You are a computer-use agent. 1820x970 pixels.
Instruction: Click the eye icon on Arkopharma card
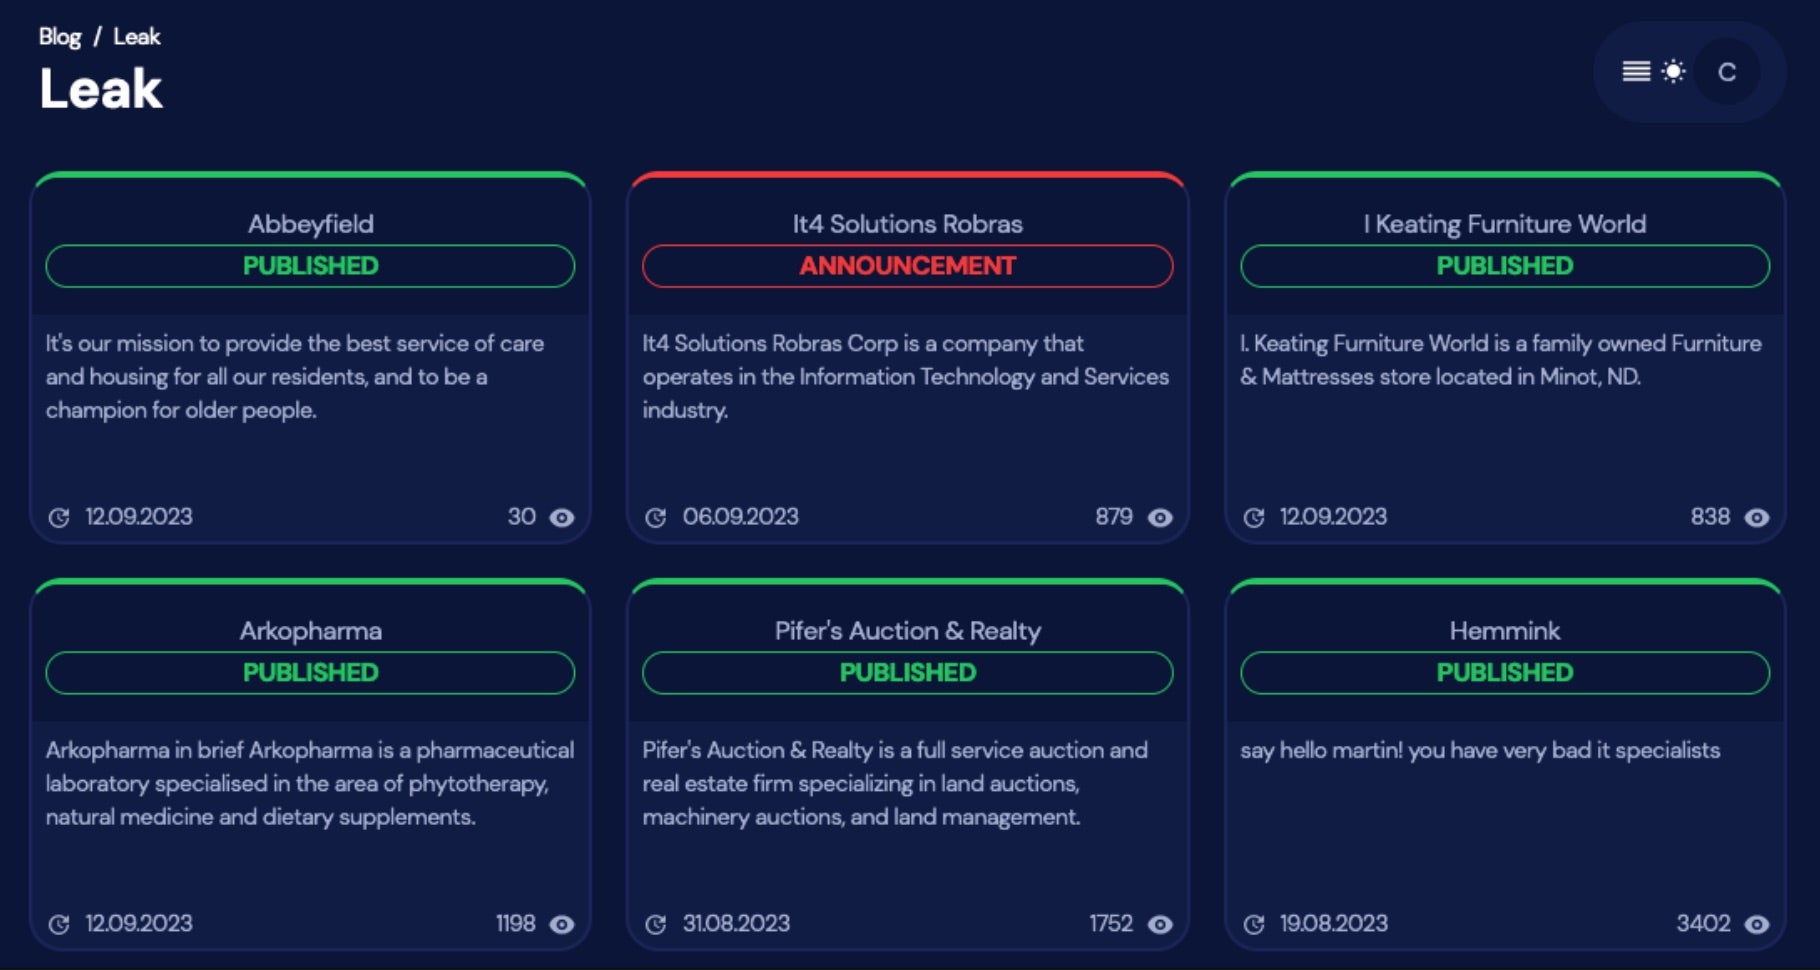563,924
